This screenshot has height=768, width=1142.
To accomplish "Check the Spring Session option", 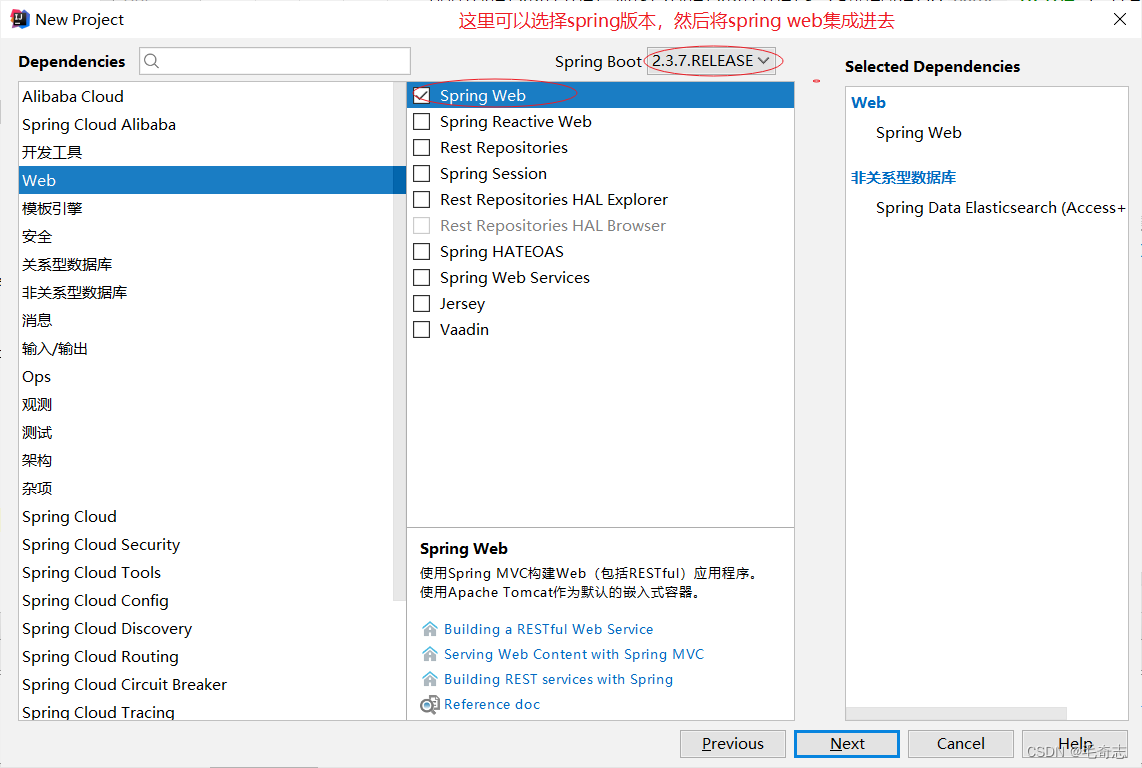I will [422, 173].
